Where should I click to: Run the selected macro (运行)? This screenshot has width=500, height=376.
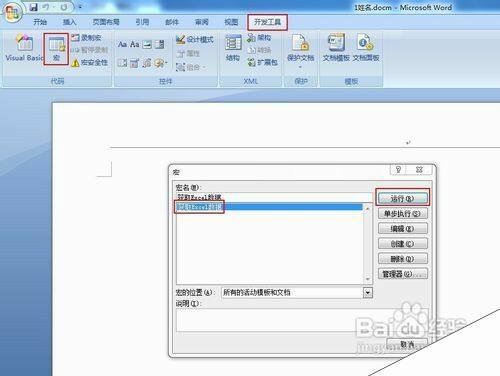point(402,199)
